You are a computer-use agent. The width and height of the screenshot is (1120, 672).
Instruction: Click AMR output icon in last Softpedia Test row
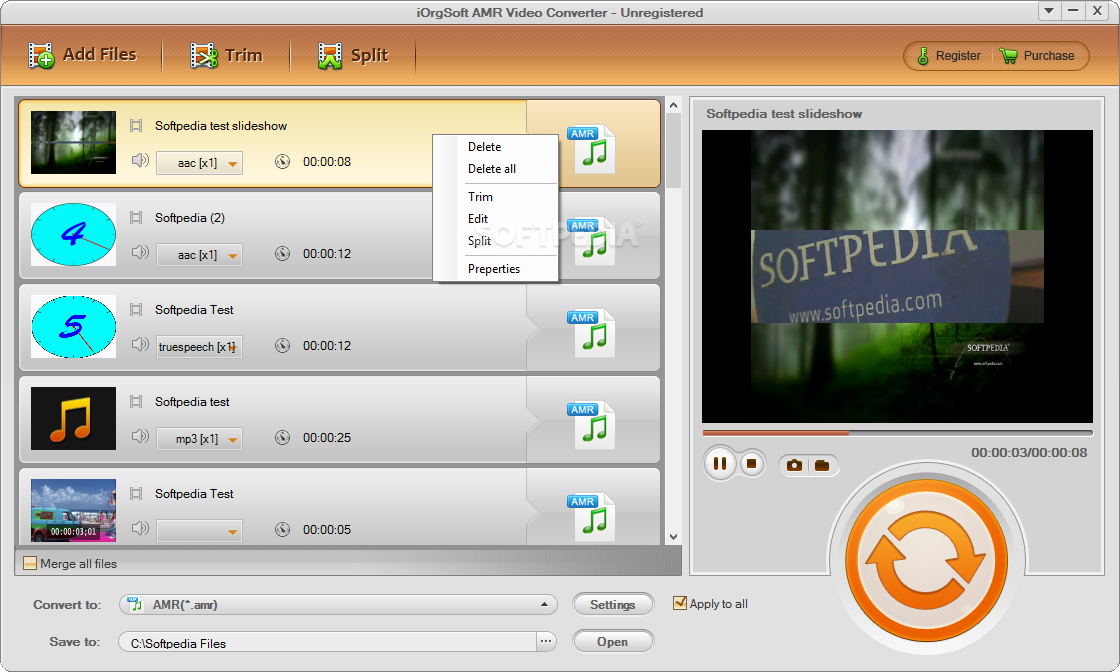(x=591, y=517)
